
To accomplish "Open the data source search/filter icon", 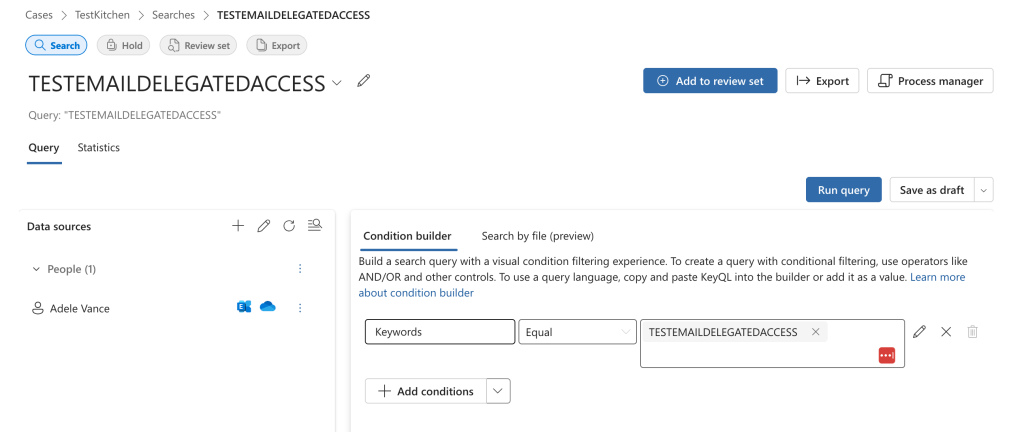I will pyautogui.click(x=315, y=226).
